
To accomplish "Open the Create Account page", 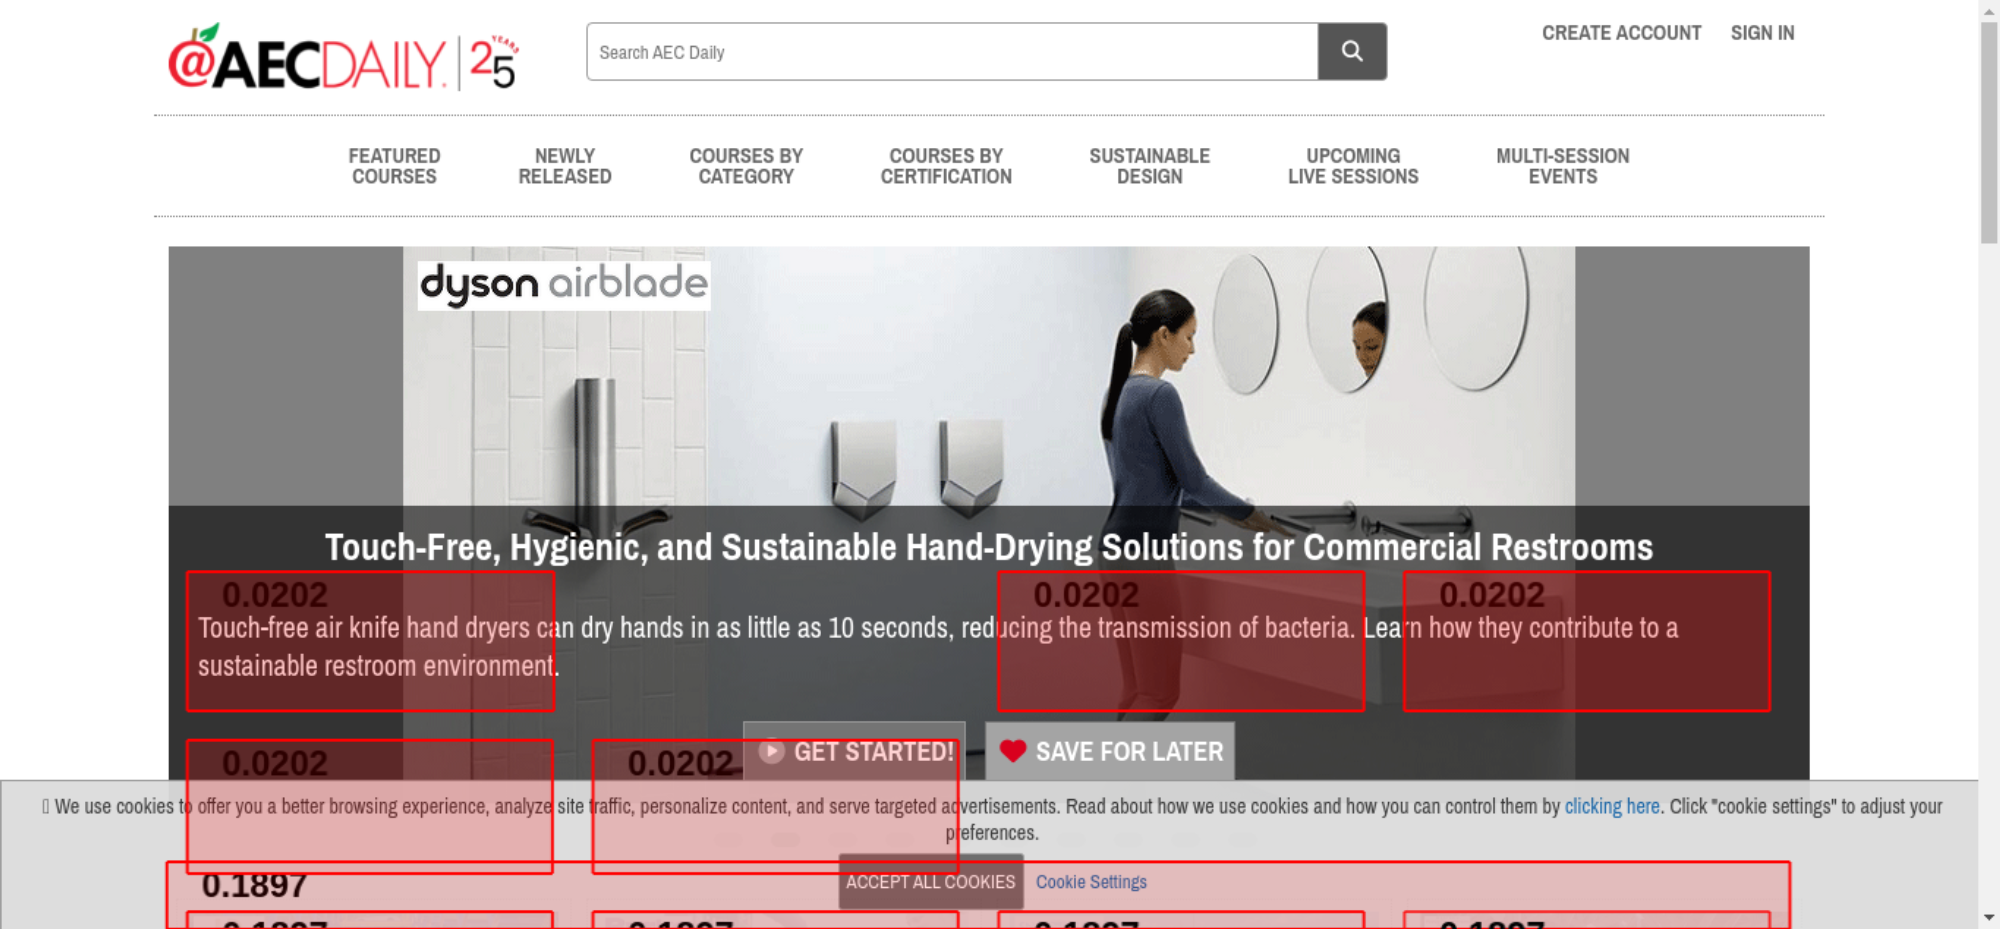I will (x=1620, y=33).
